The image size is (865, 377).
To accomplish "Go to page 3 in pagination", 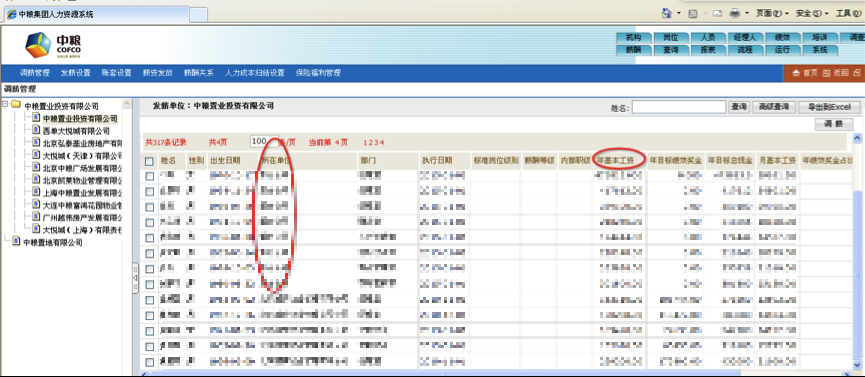I will 375,142.
